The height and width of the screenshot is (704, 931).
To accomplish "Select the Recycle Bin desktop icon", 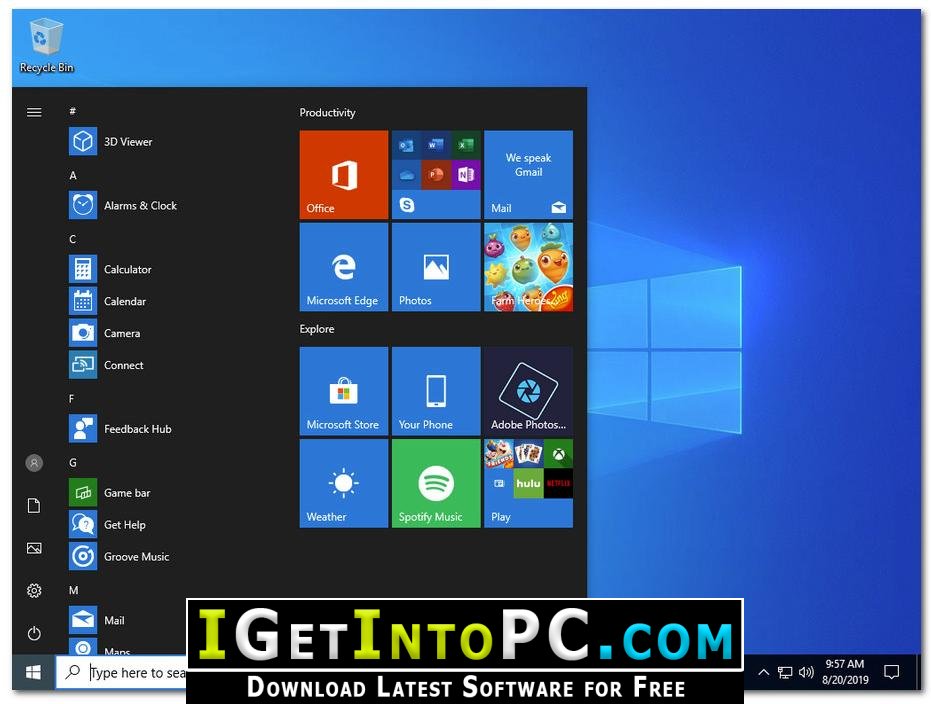I will tap(46, 46).
